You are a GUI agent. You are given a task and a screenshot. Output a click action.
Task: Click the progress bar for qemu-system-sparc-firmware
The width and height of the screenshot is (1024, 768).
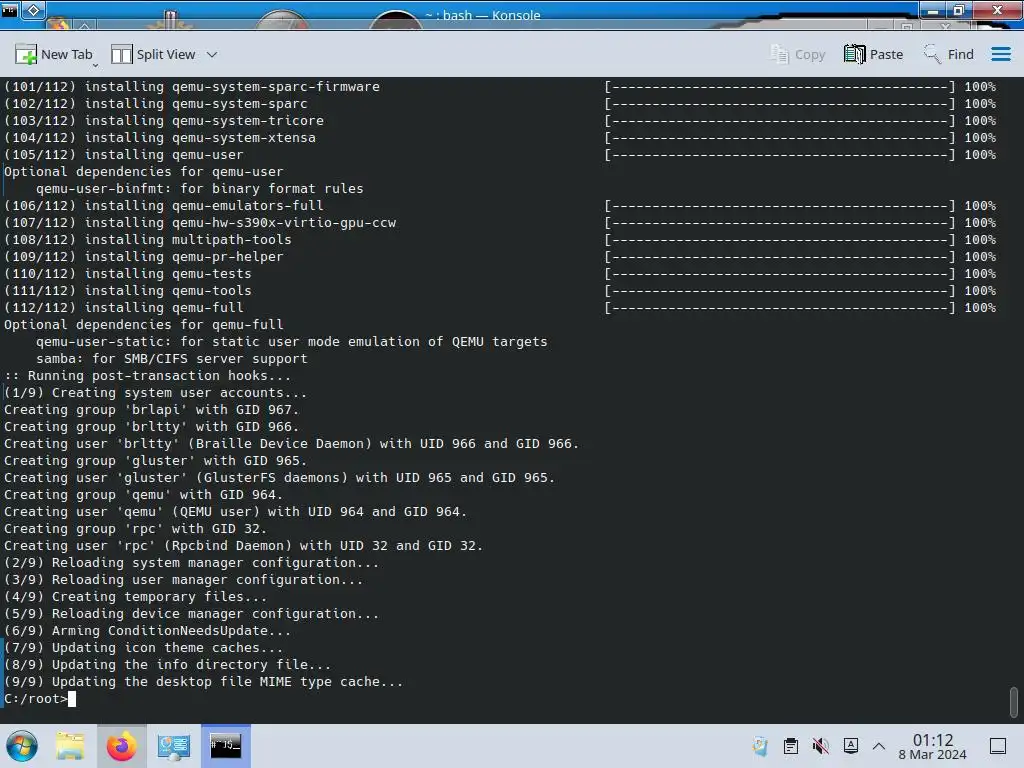coord(780,86)
